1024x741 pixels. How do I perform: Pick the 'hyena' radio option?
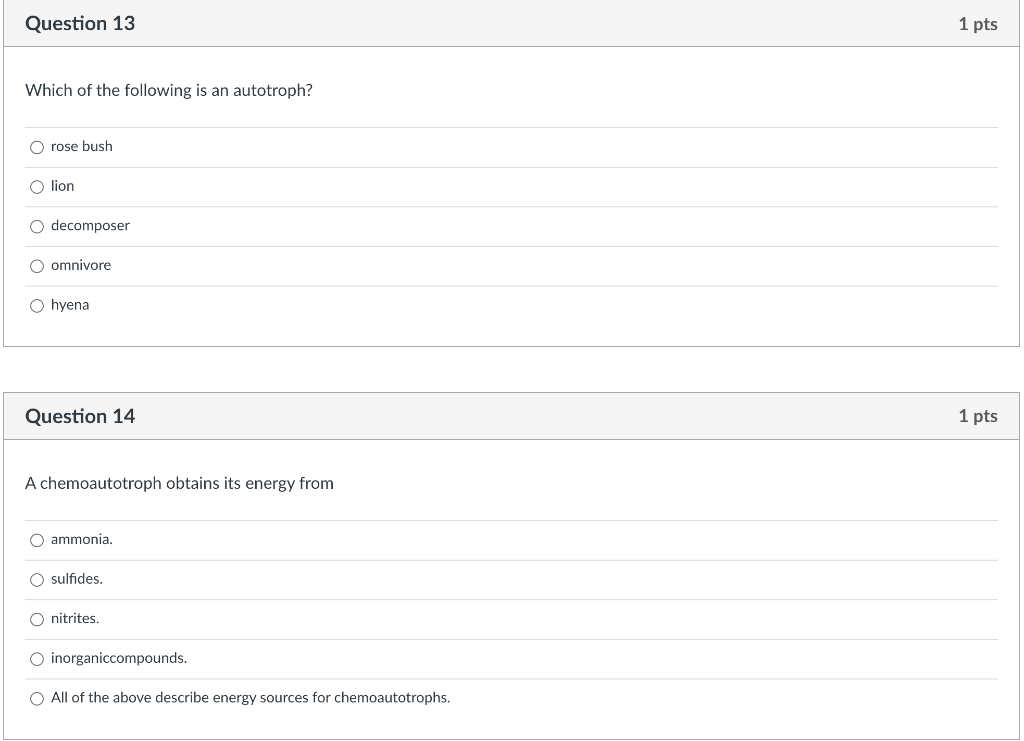click(x=37, y=306)
